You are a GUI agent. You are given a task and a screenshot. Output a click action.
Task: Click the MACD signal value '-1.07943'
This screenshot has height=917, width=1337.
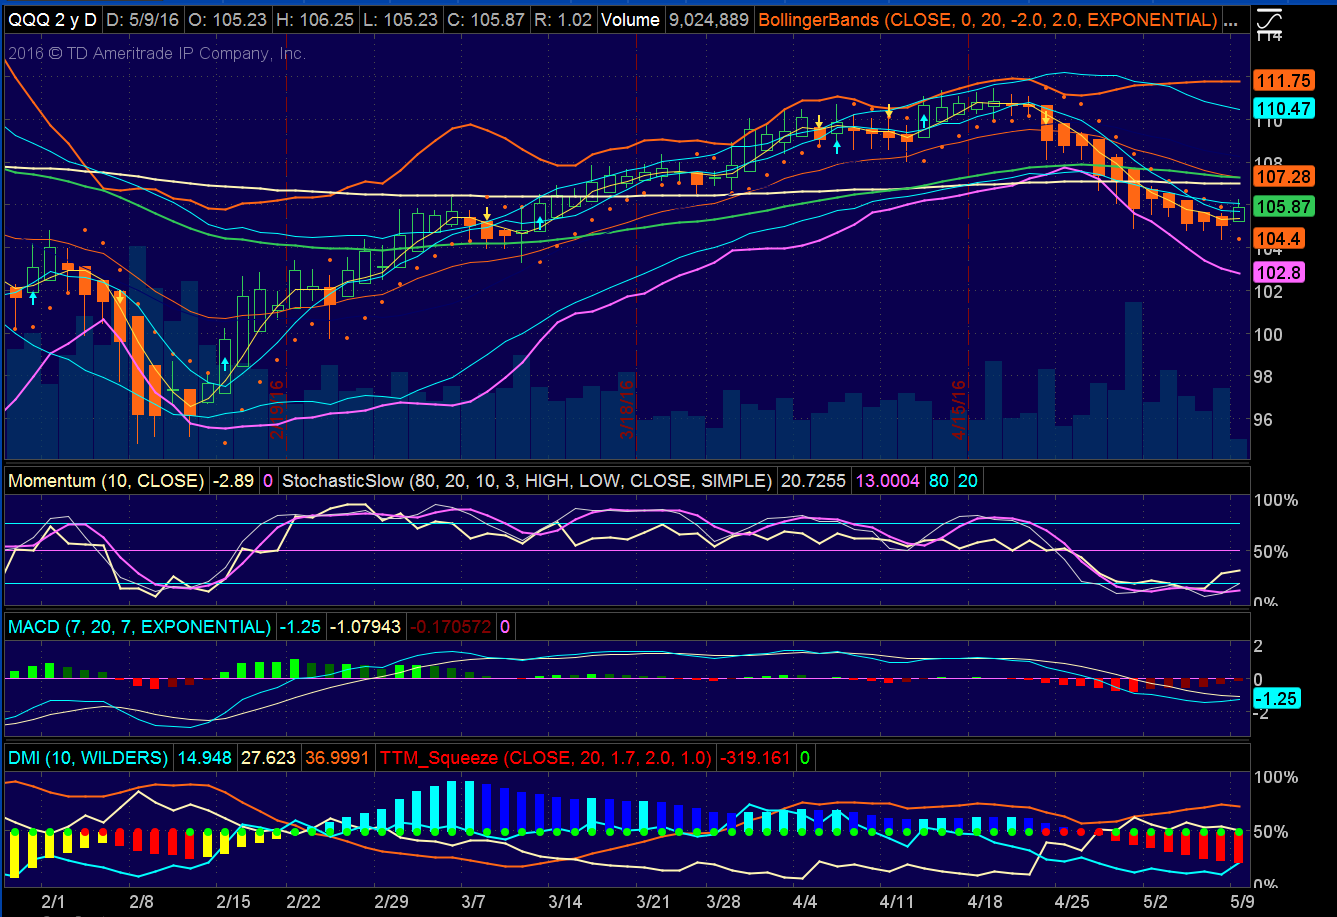(367, 627)
